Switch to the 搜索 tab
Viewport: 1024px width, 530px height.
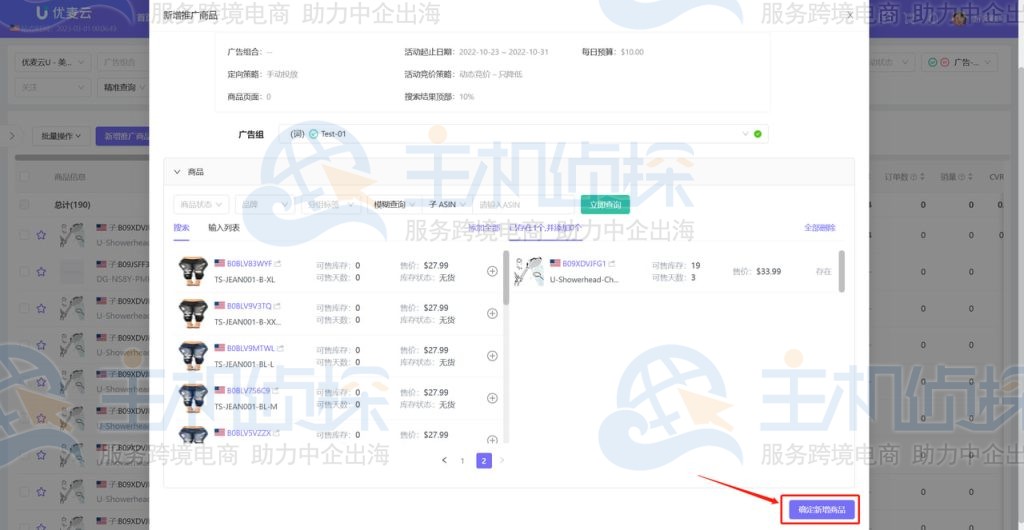(x=181, y=228)
